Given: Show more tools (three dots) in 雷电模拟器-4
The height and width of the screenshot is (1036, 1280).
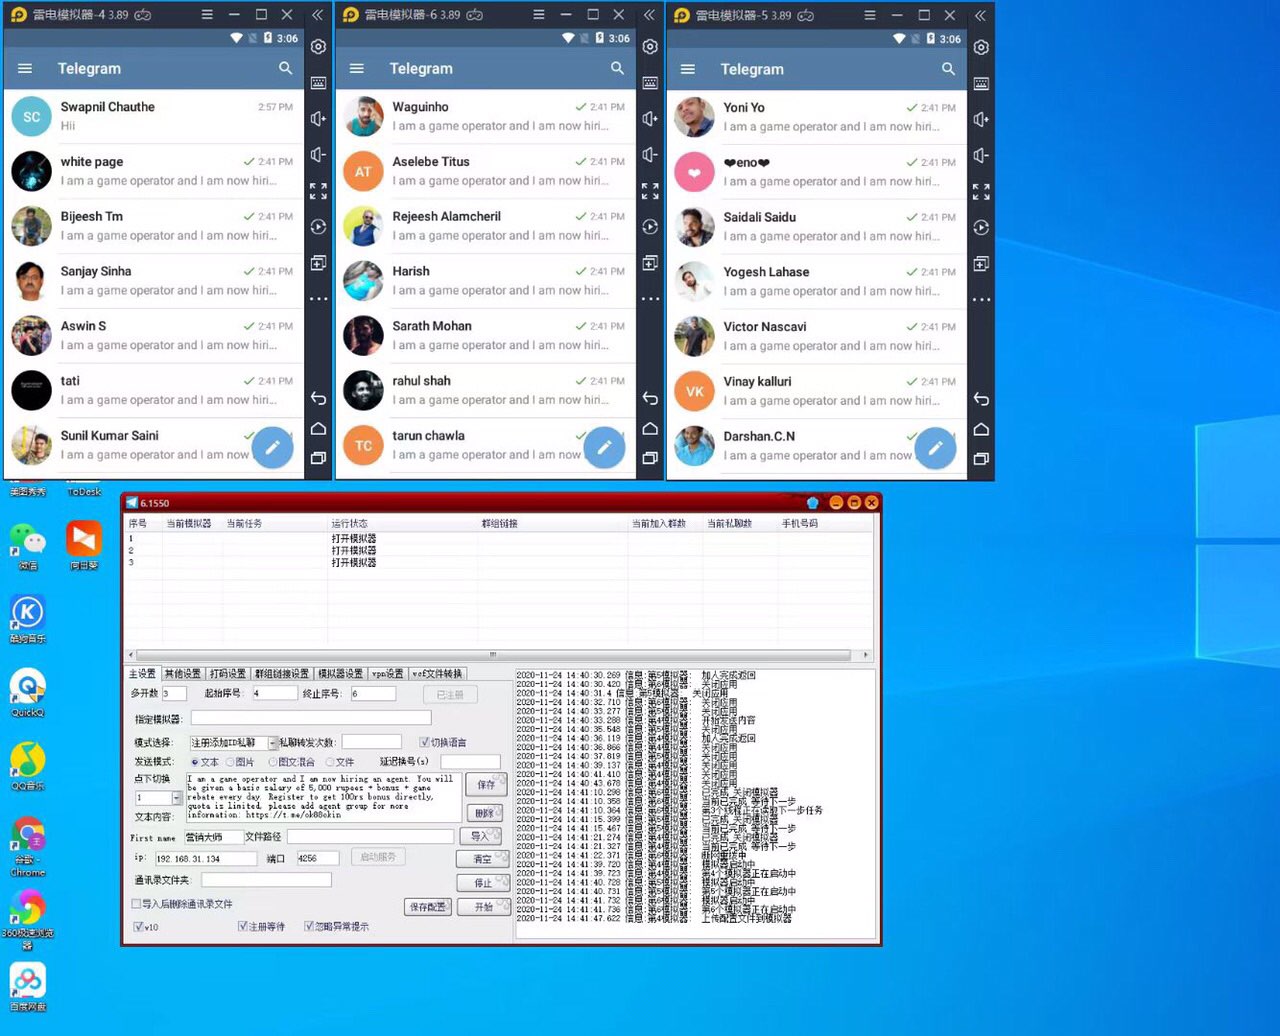Looking at the screenshot, I should click(x=318, y=299).
